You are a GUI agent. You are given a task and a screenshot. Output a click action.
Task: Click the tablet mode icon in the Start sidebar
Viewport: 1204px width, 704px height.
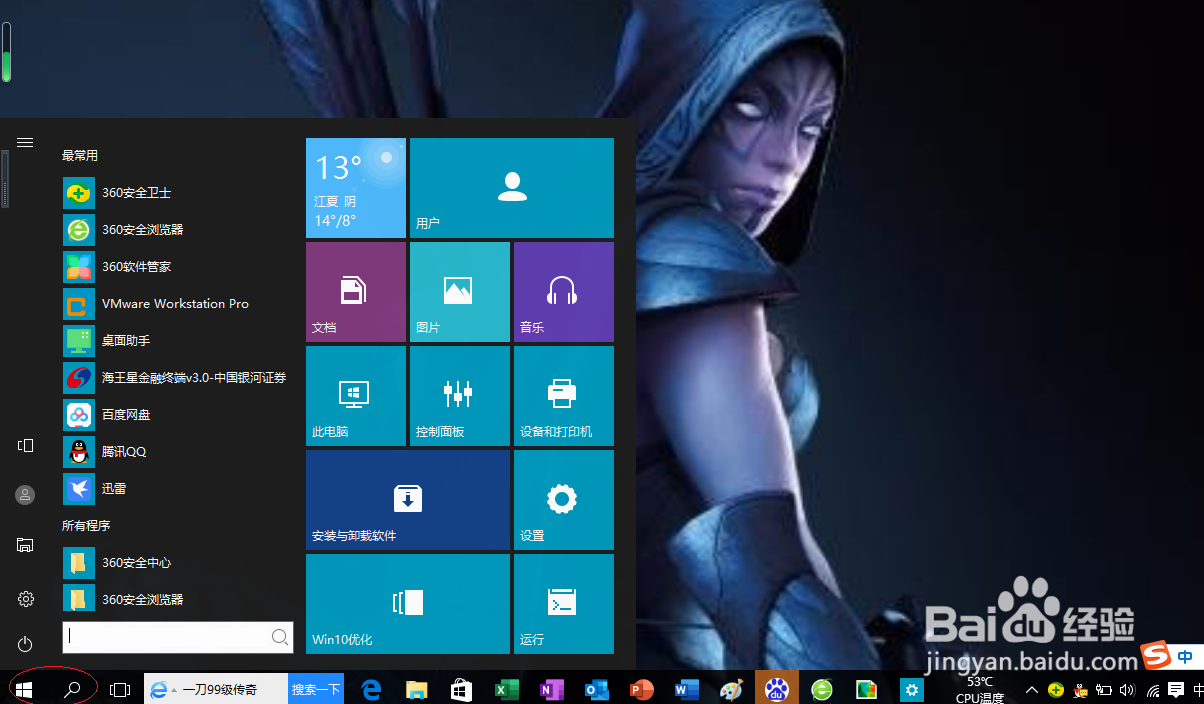click(x=26, y=446)
